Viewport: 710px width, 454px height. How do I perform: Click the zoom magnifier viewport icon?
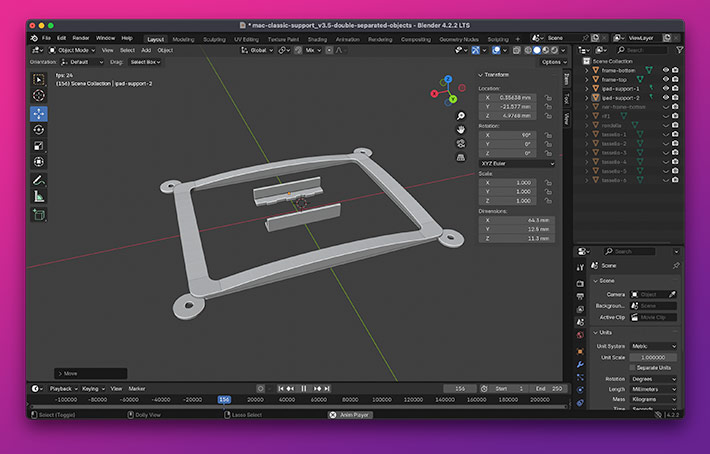460,116
